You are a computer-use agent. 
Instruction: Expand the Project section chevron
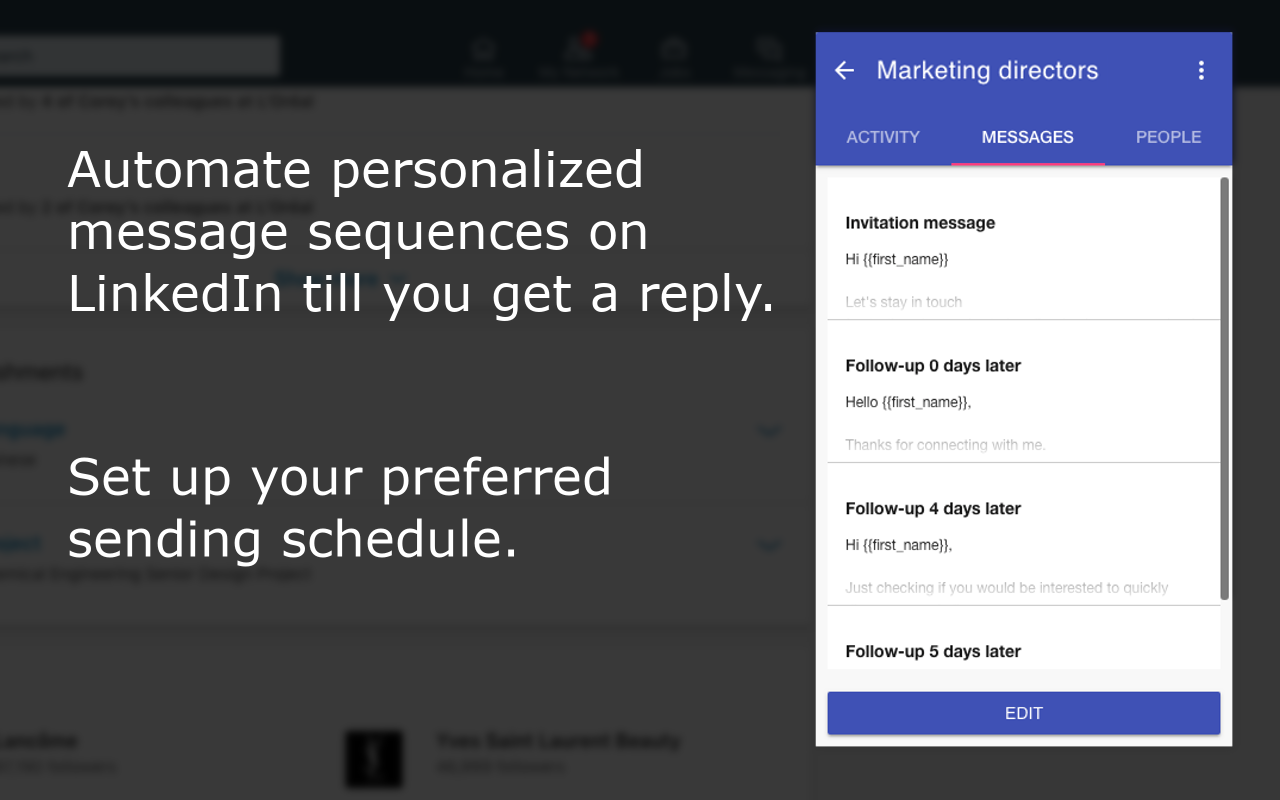point(769,546)
